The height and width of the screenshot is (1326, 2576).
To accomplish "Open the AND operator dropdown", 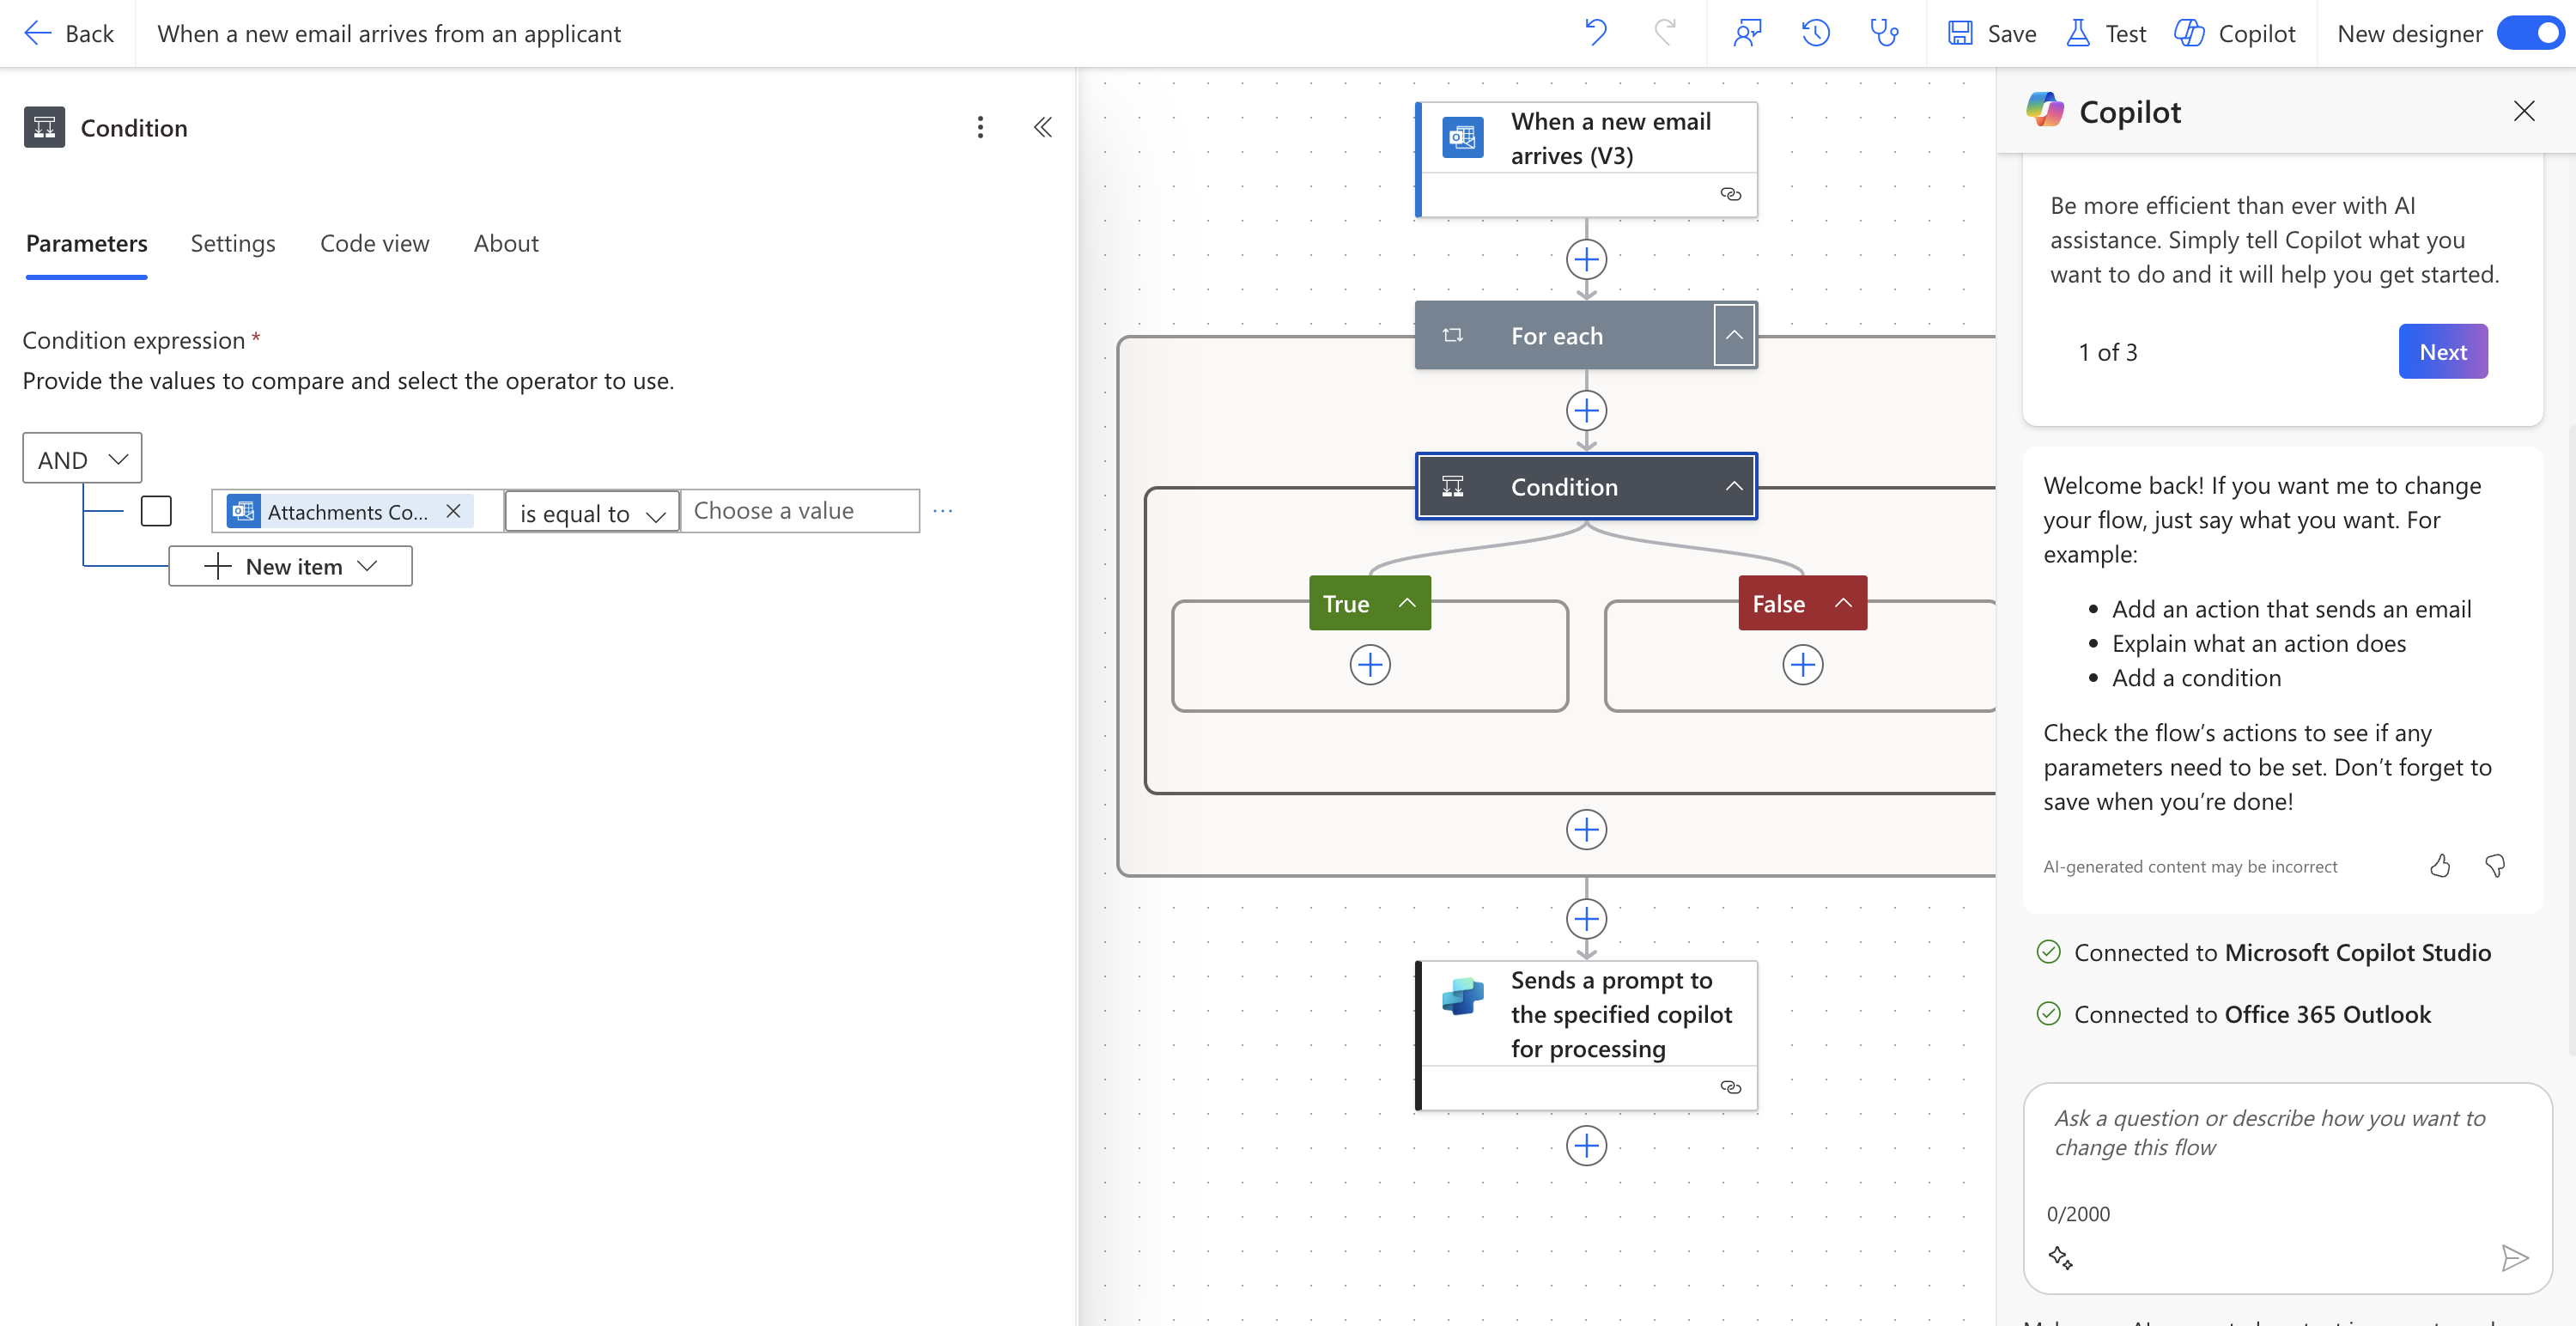I will (x=82, y=459).
